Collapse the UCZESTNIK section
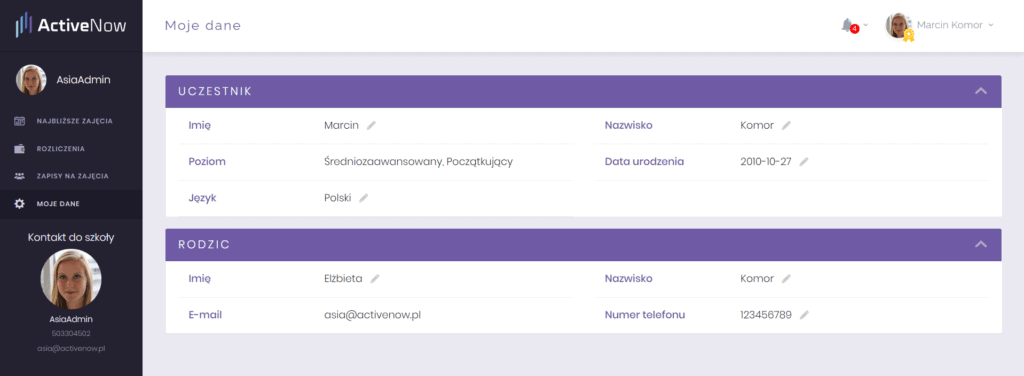 coord(980,91)
